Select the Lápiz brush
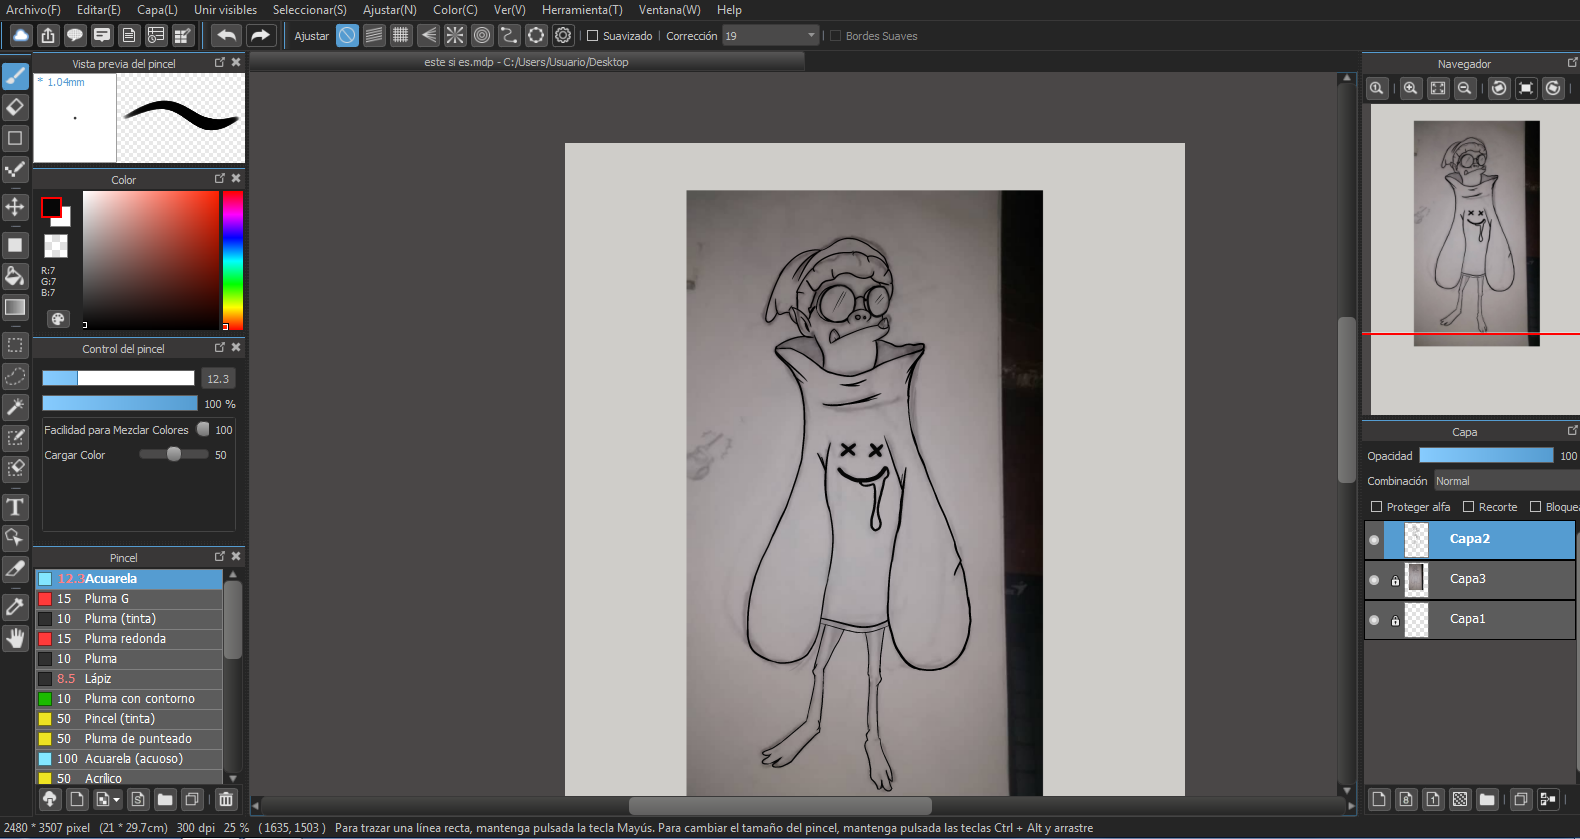1580x839 pixels. coord(129,679)
